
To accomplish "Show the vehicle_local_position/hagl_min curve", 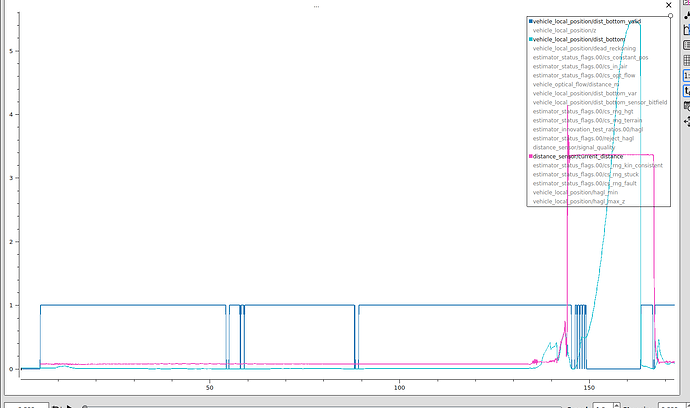I will [579, 192].
